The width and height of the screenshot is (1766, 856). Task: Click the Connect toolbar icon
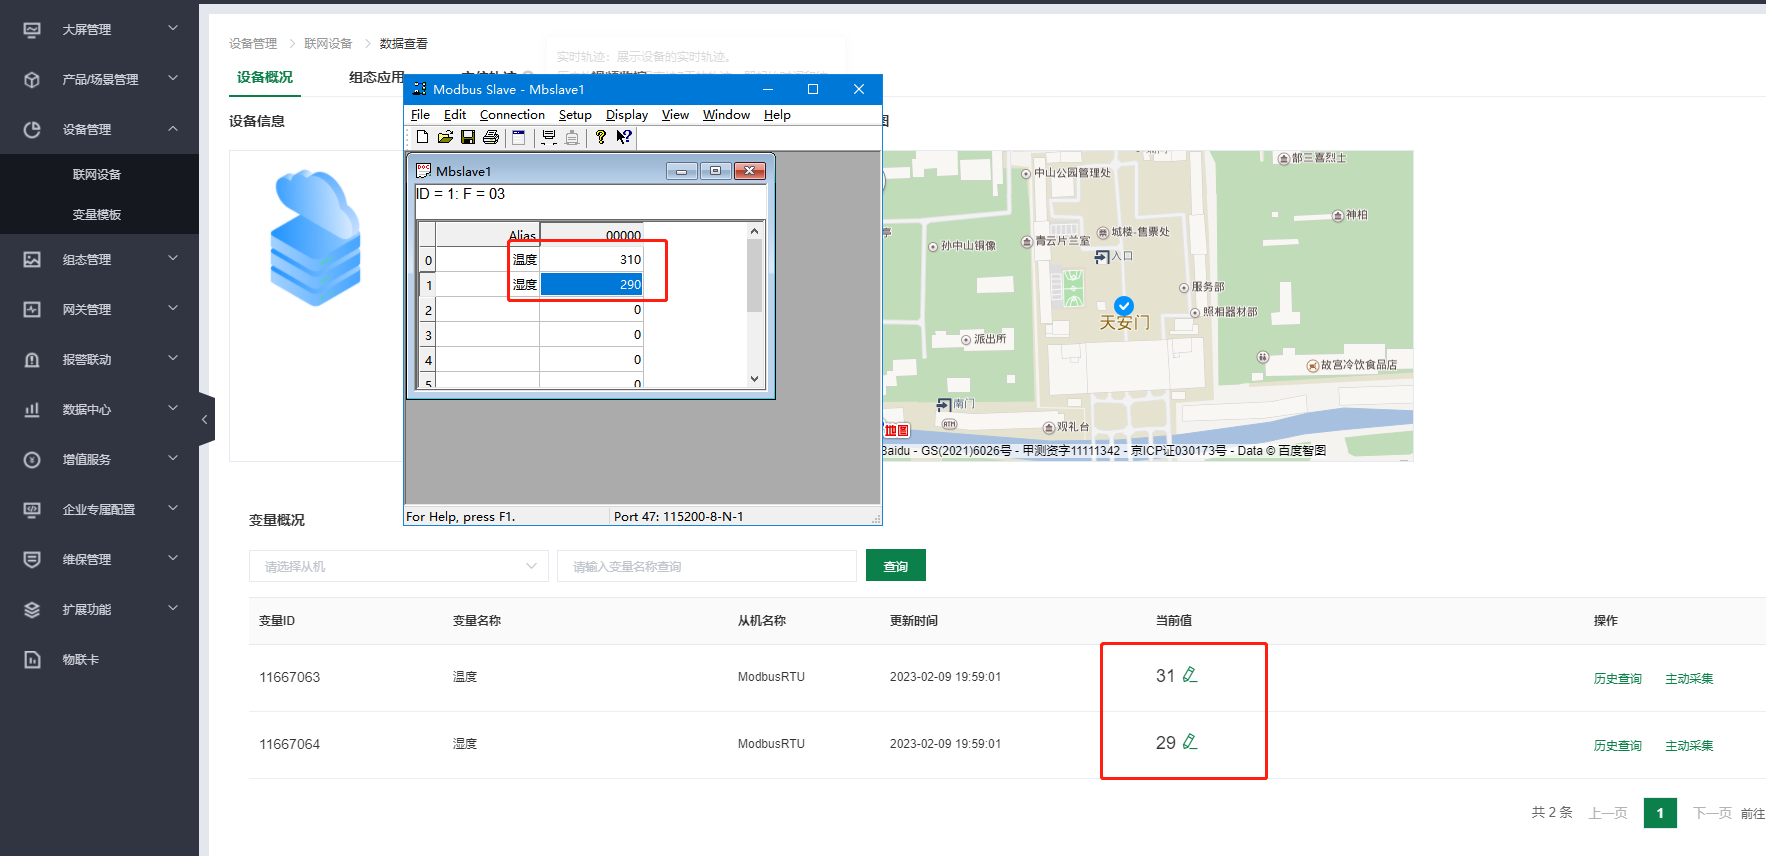(549, 137)
